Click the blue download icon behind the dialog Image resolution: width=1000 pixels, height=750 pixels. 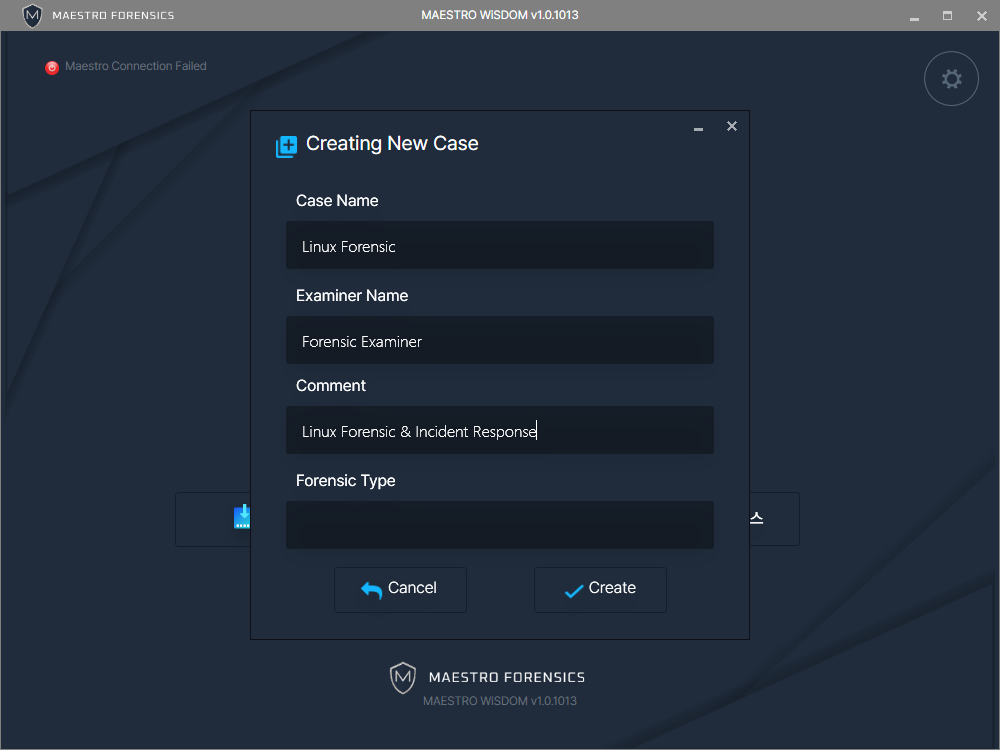(242, 517)
